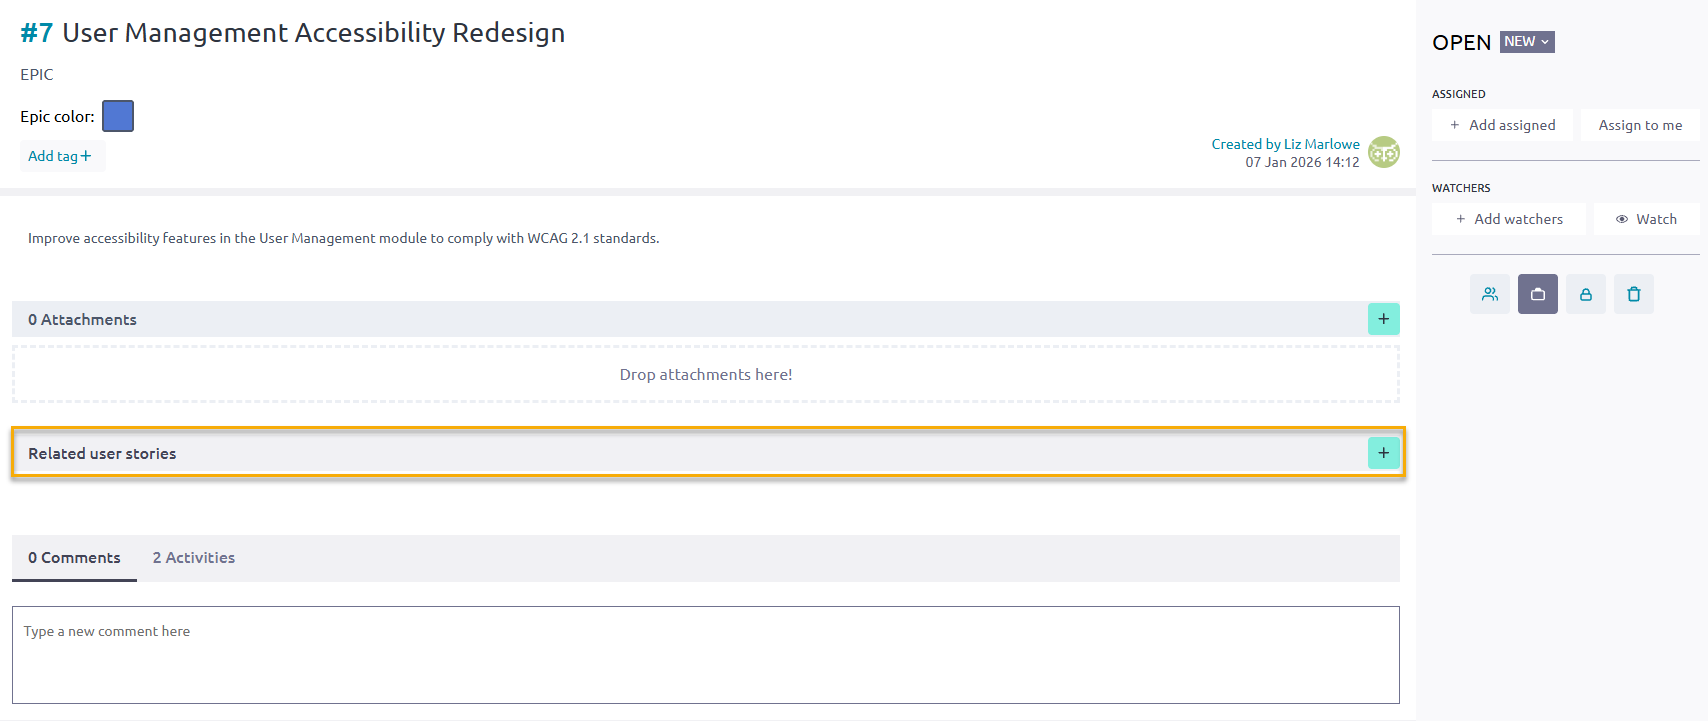Open the Add watchers selector
Image resolution: width=1708 pixels, height=721 pixels.
click(1508, 219)
